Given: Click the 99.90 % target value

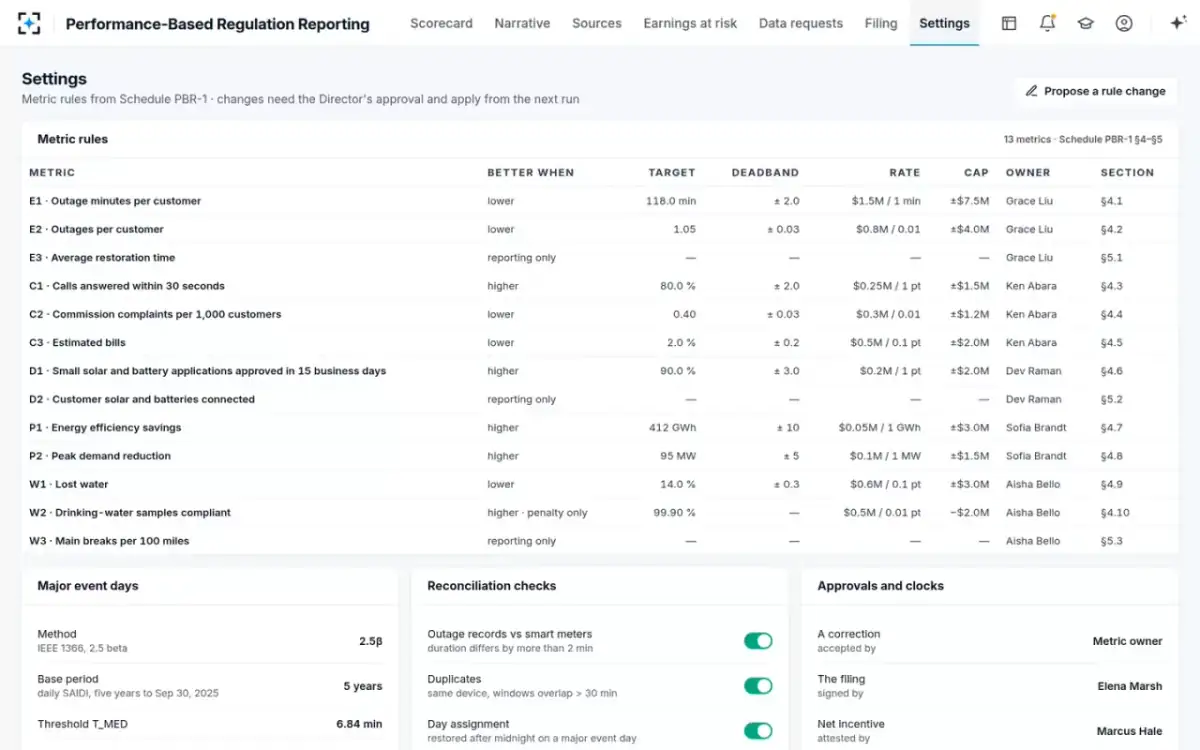Looking at the screenshot, I should pyautogui.click(x=675, y=512).
